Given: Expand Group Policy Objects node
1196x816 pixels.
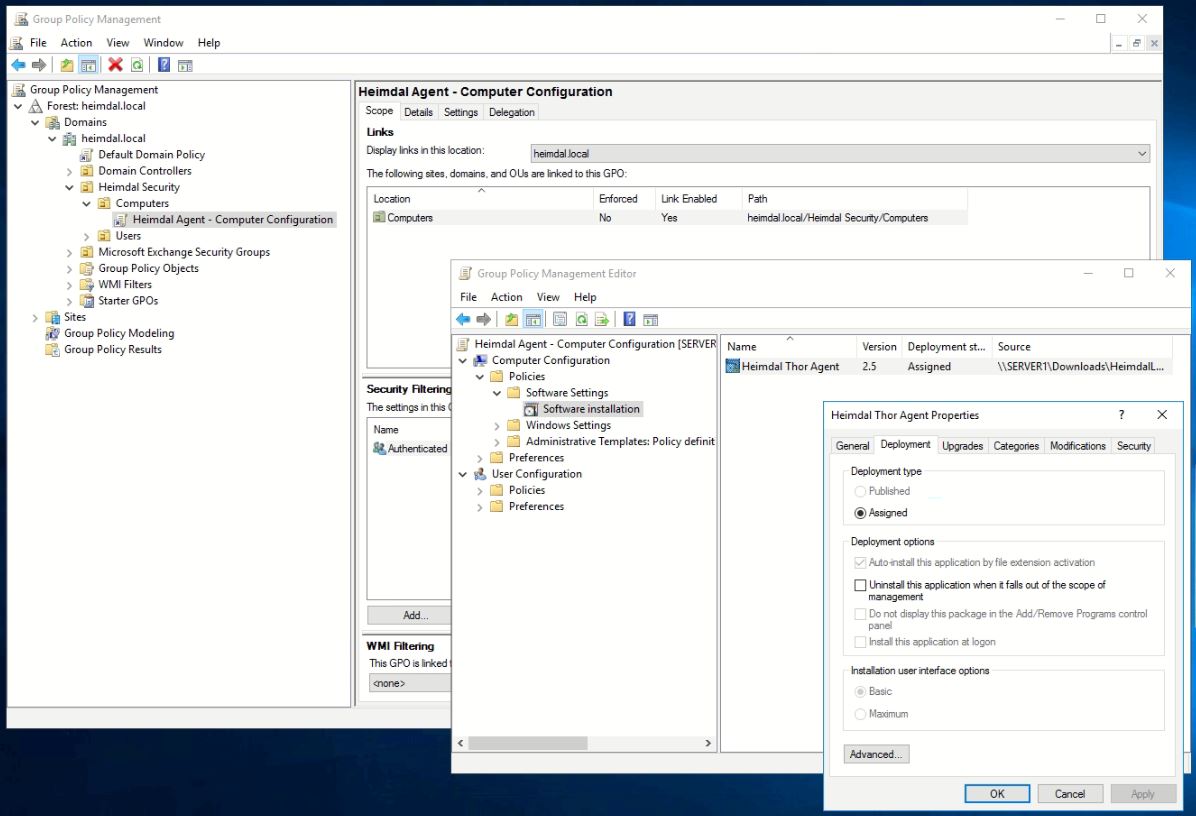Looking at the screenshot, I should click(69, 269).
